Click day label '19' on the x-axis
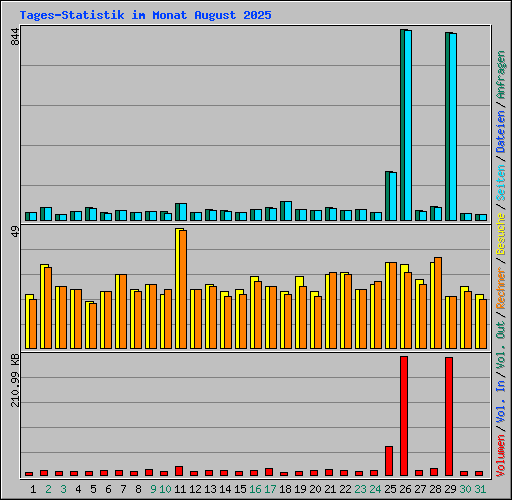512x500 pixels. pos(300,489)
